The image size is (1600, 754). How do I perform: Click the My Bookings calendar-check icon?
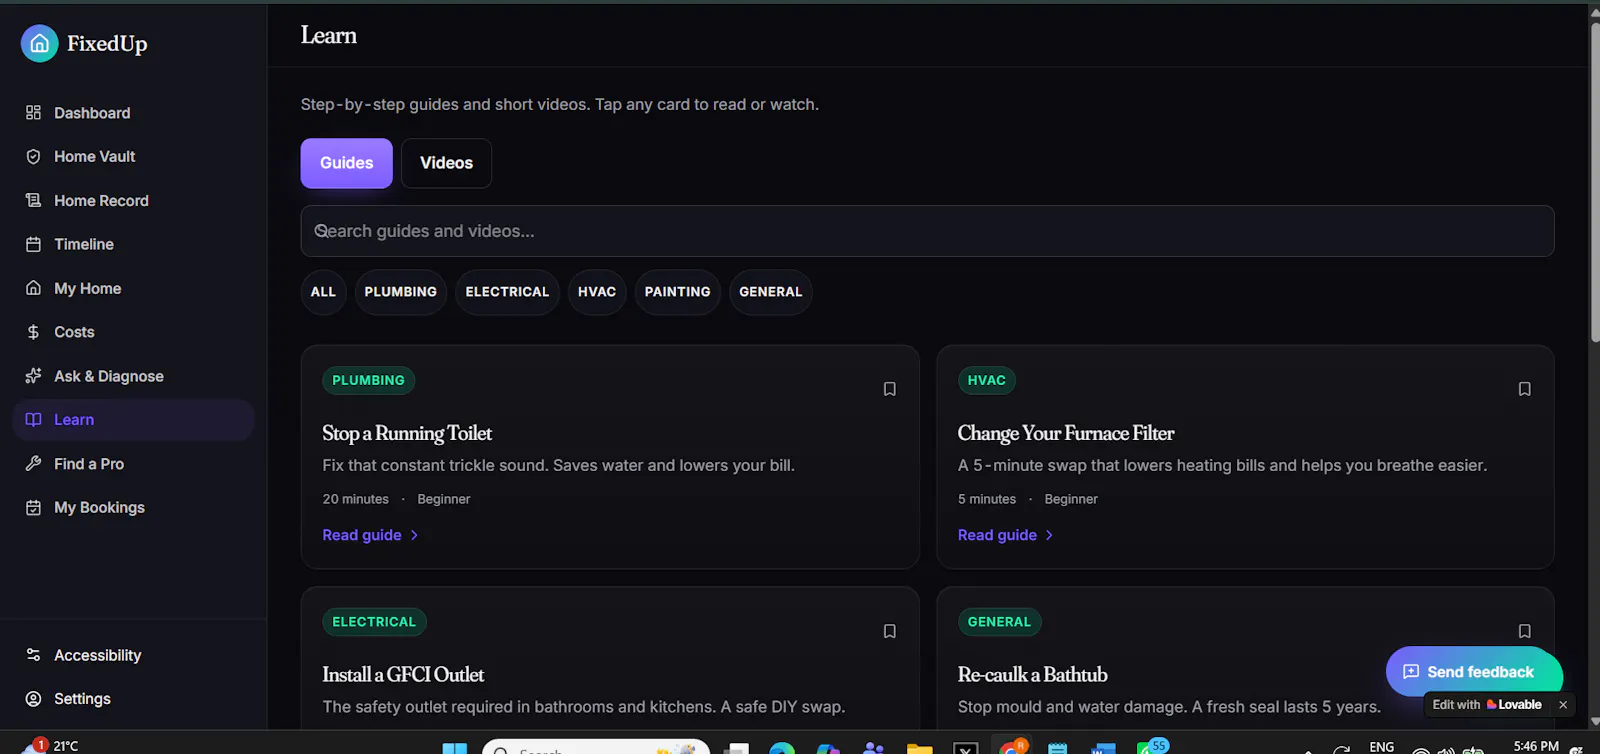[33, 508]
